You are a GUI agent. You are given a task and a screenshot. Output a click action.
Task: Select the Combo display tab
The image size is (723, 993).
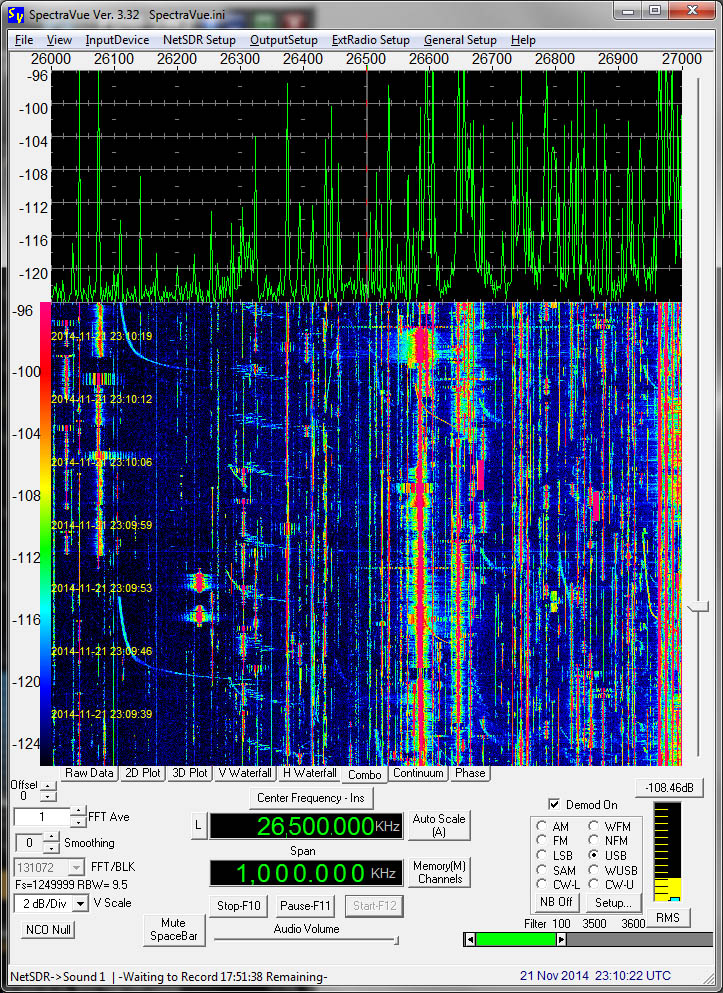[365, 775]
